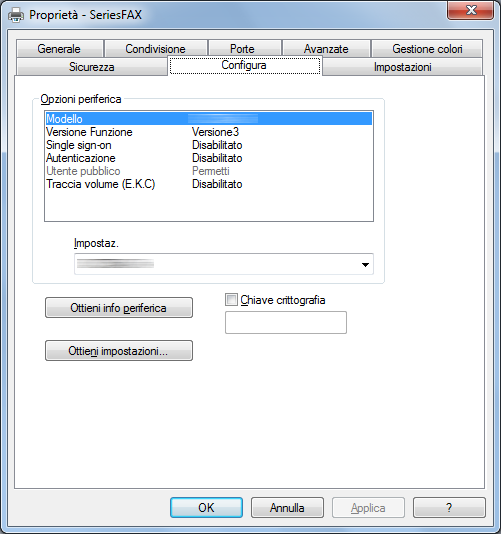Open the Impostazioni tab
Image resolution: width=501 pixels, height=534 pixels.
(402, 66)
